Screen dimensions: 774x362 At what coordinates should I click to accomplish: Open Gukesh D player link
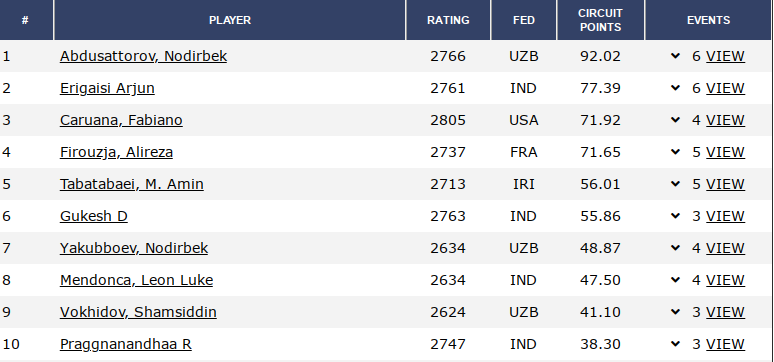tap(94, 216)
